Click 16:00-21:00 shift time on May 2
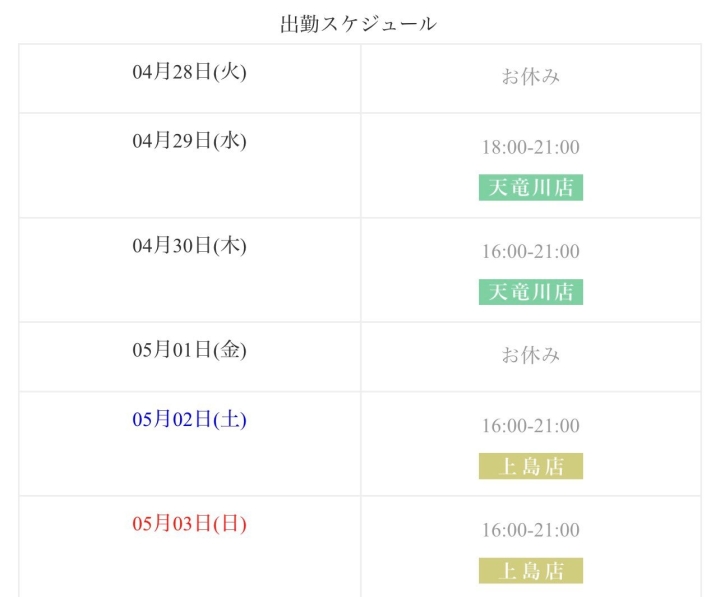 click(x=530, y=426)
